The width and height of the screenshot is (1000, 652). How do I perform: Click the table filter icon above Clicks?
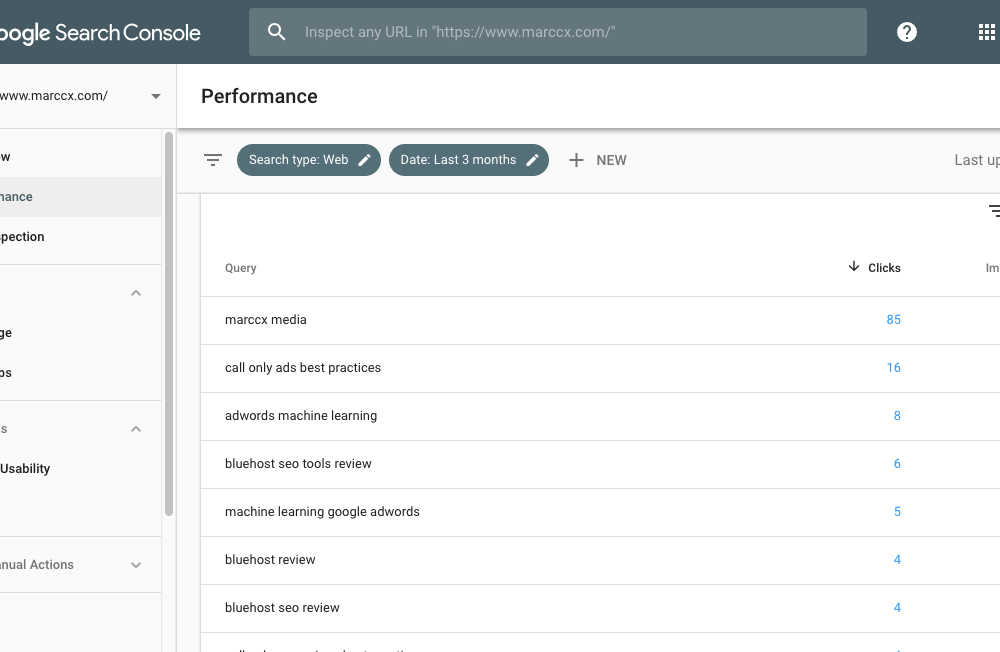click(993, 211)
